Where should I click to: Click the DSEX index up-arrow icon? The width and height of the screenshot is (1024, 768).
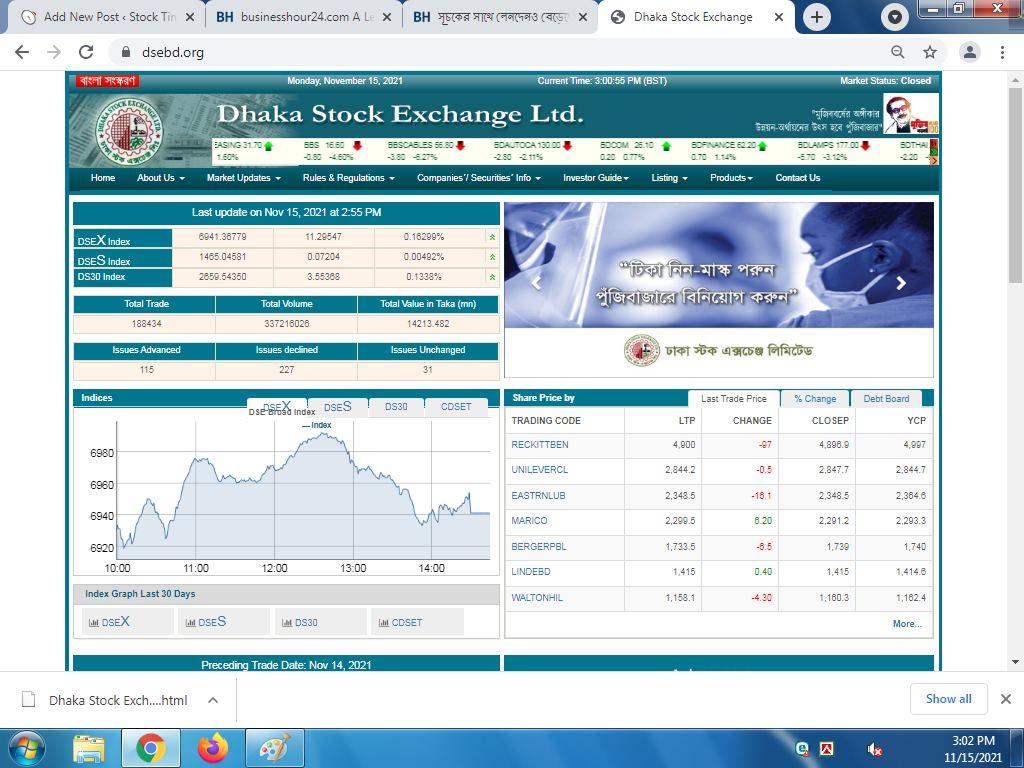(x=492, y=237)
